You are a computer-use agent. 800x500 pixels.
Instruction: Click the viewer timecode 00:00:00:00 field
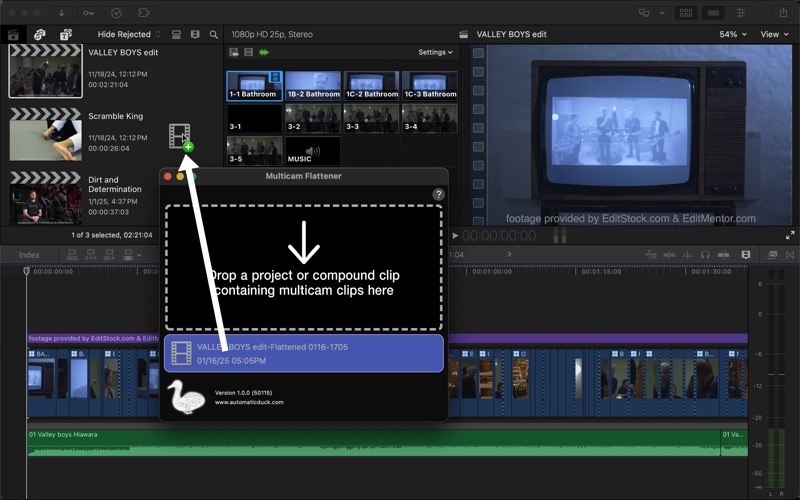(x=498, y=236)
